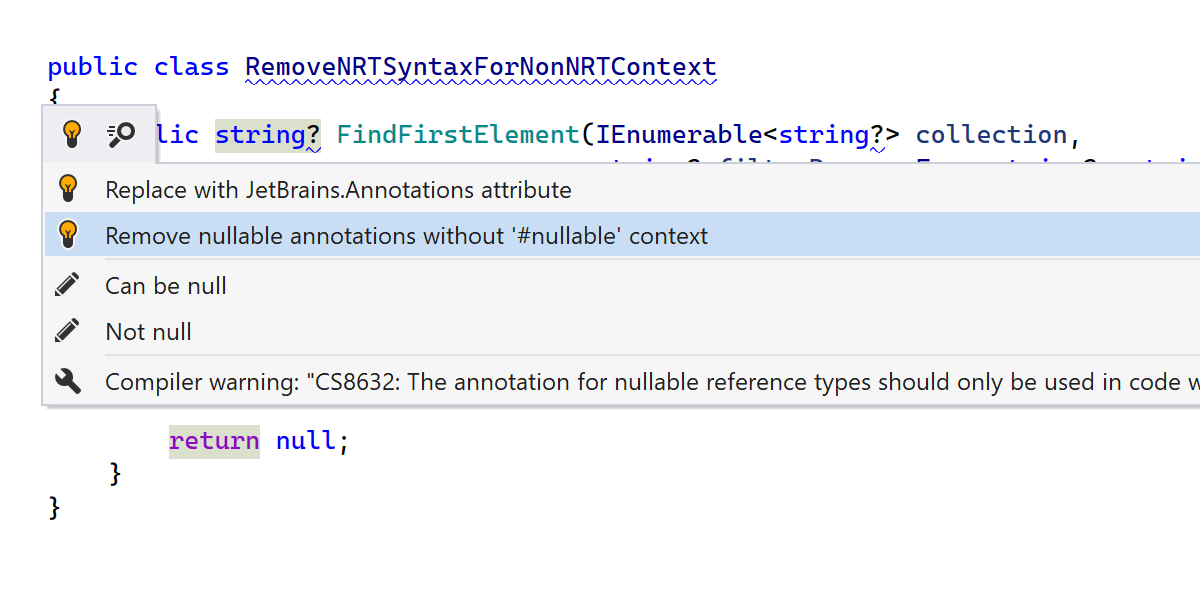Click the null literal after return
1200x600 pixels.
307,441
